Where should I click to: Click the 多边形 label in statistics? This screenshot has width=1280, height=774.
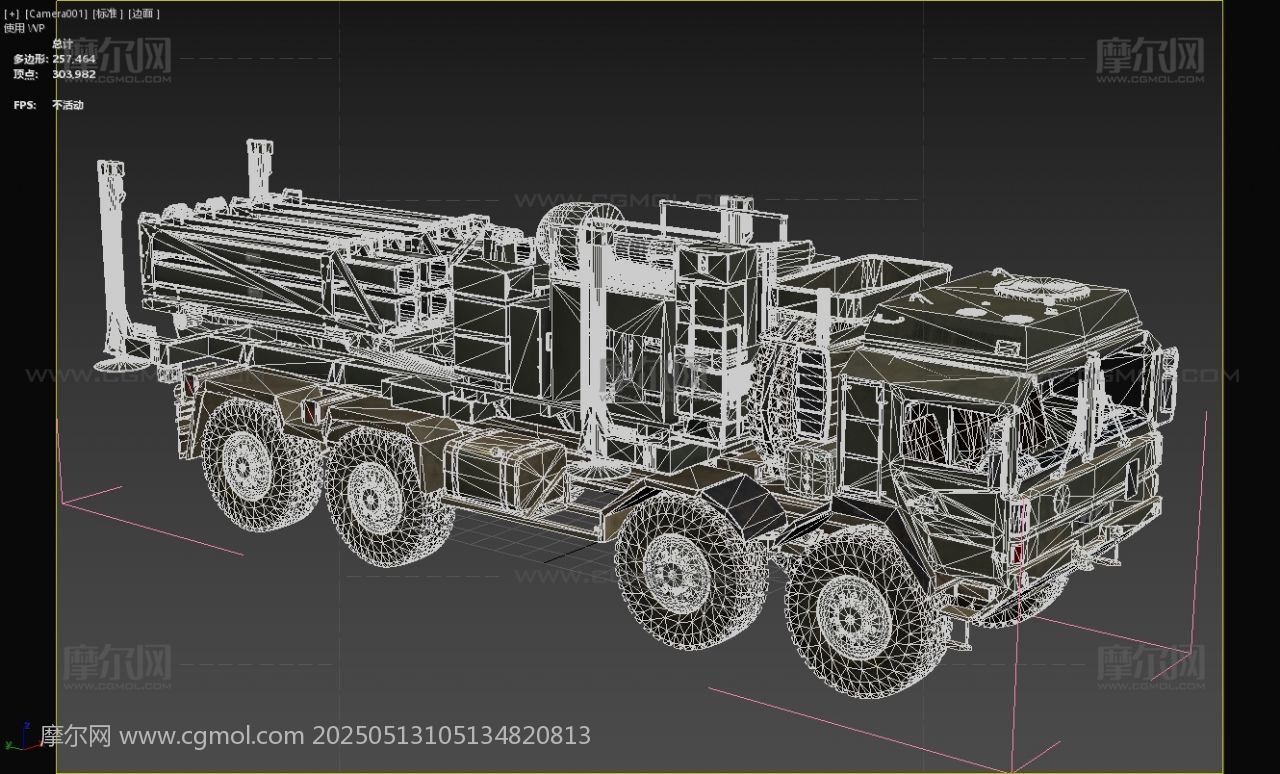[x=30, y=59]
